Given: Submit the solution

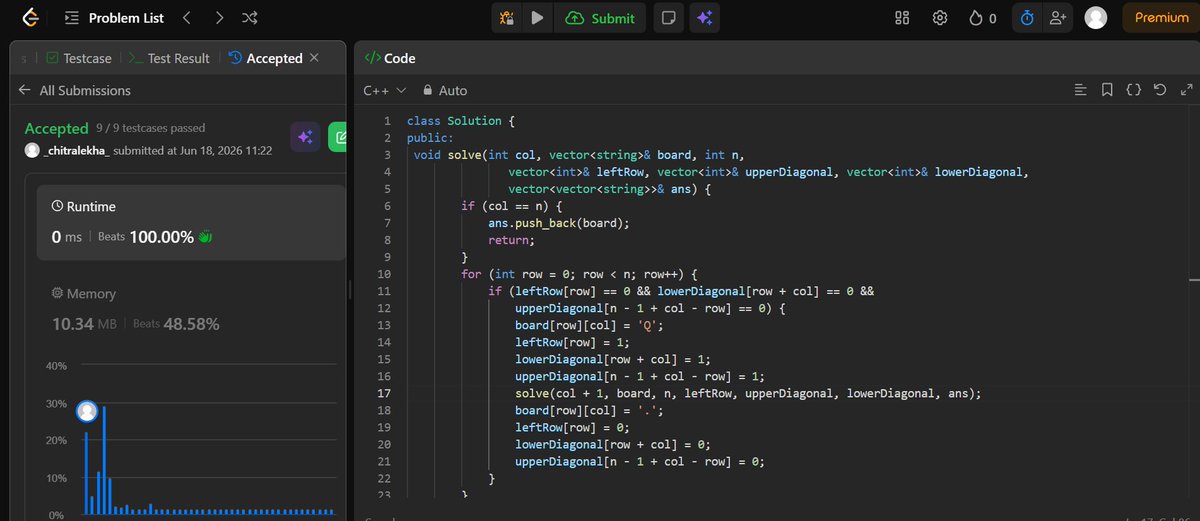Looking at the screenshot, I should (600, 18).
